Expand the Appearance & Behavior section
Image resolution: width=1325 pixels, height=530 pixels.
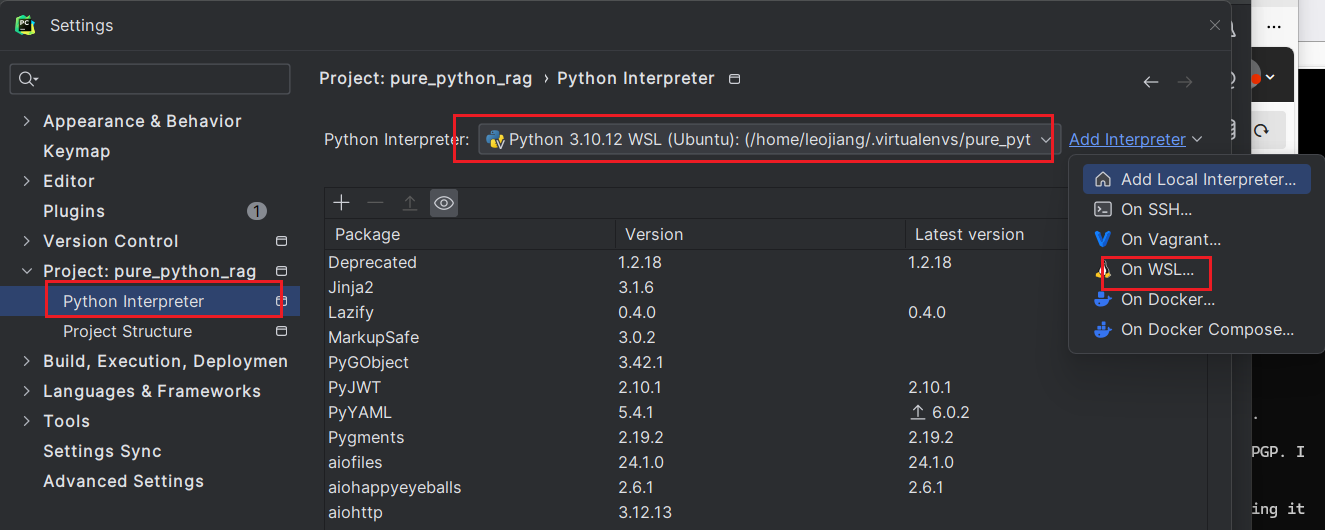27,121
